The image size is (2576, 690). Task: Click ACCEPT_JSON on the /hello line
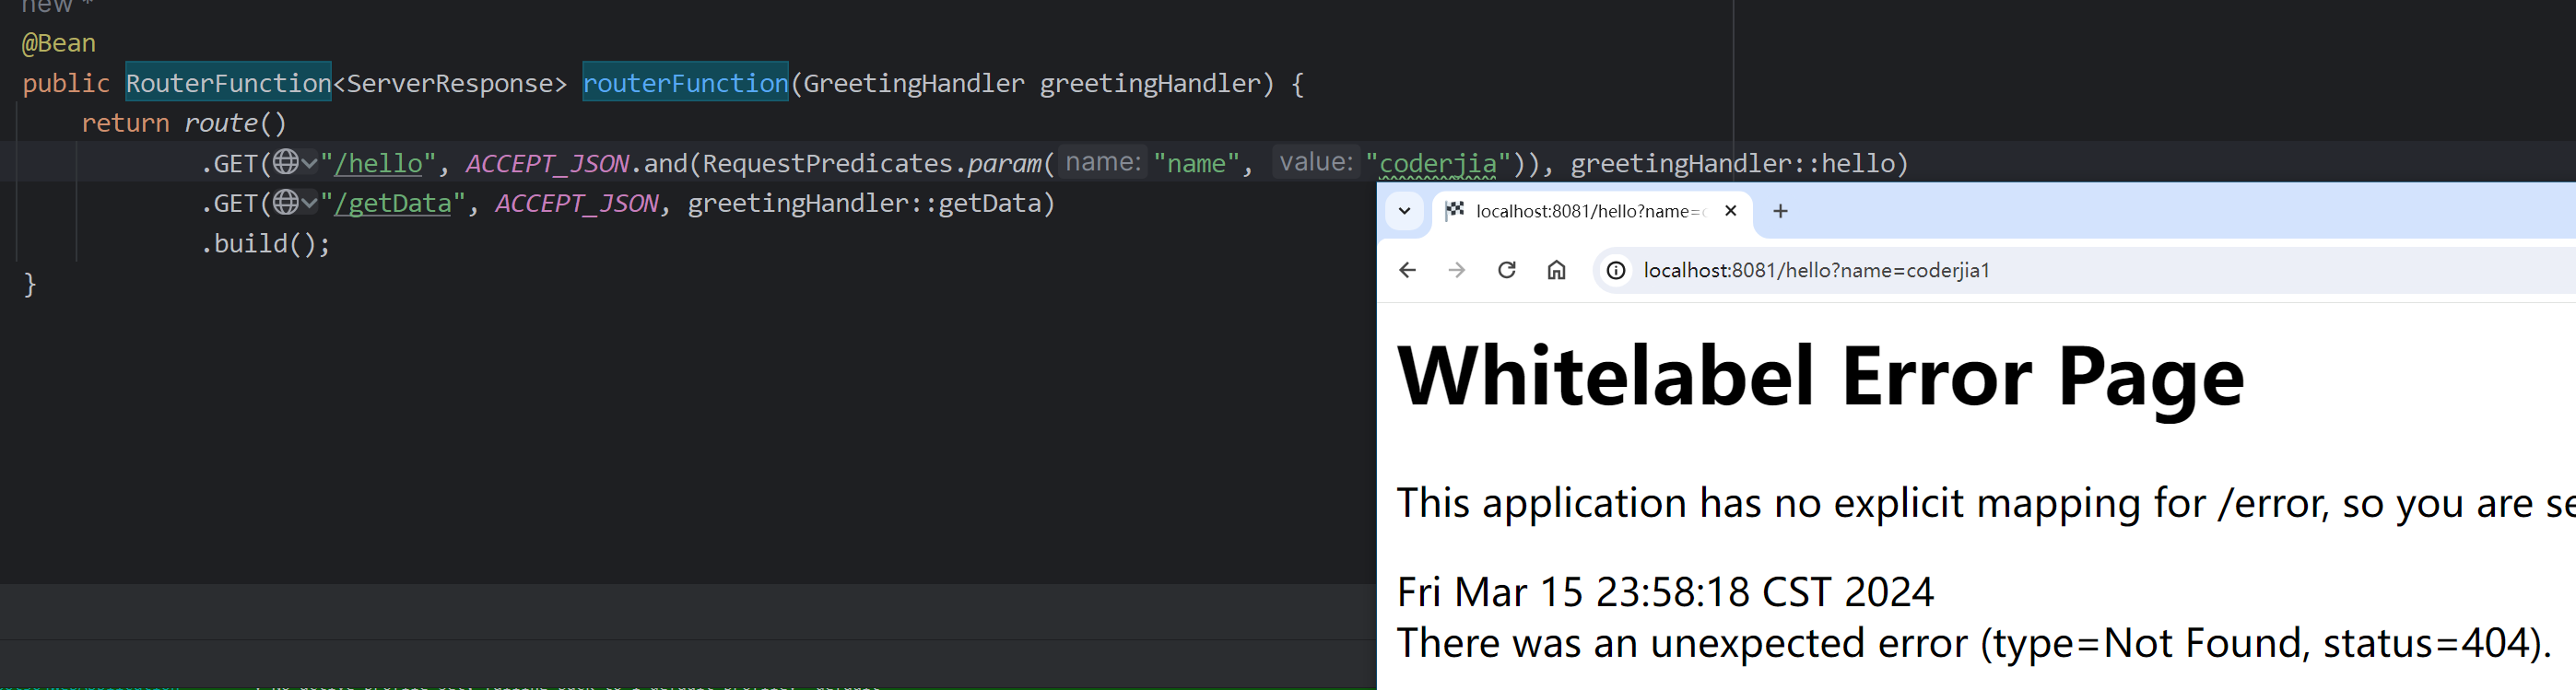pos(547,164)
